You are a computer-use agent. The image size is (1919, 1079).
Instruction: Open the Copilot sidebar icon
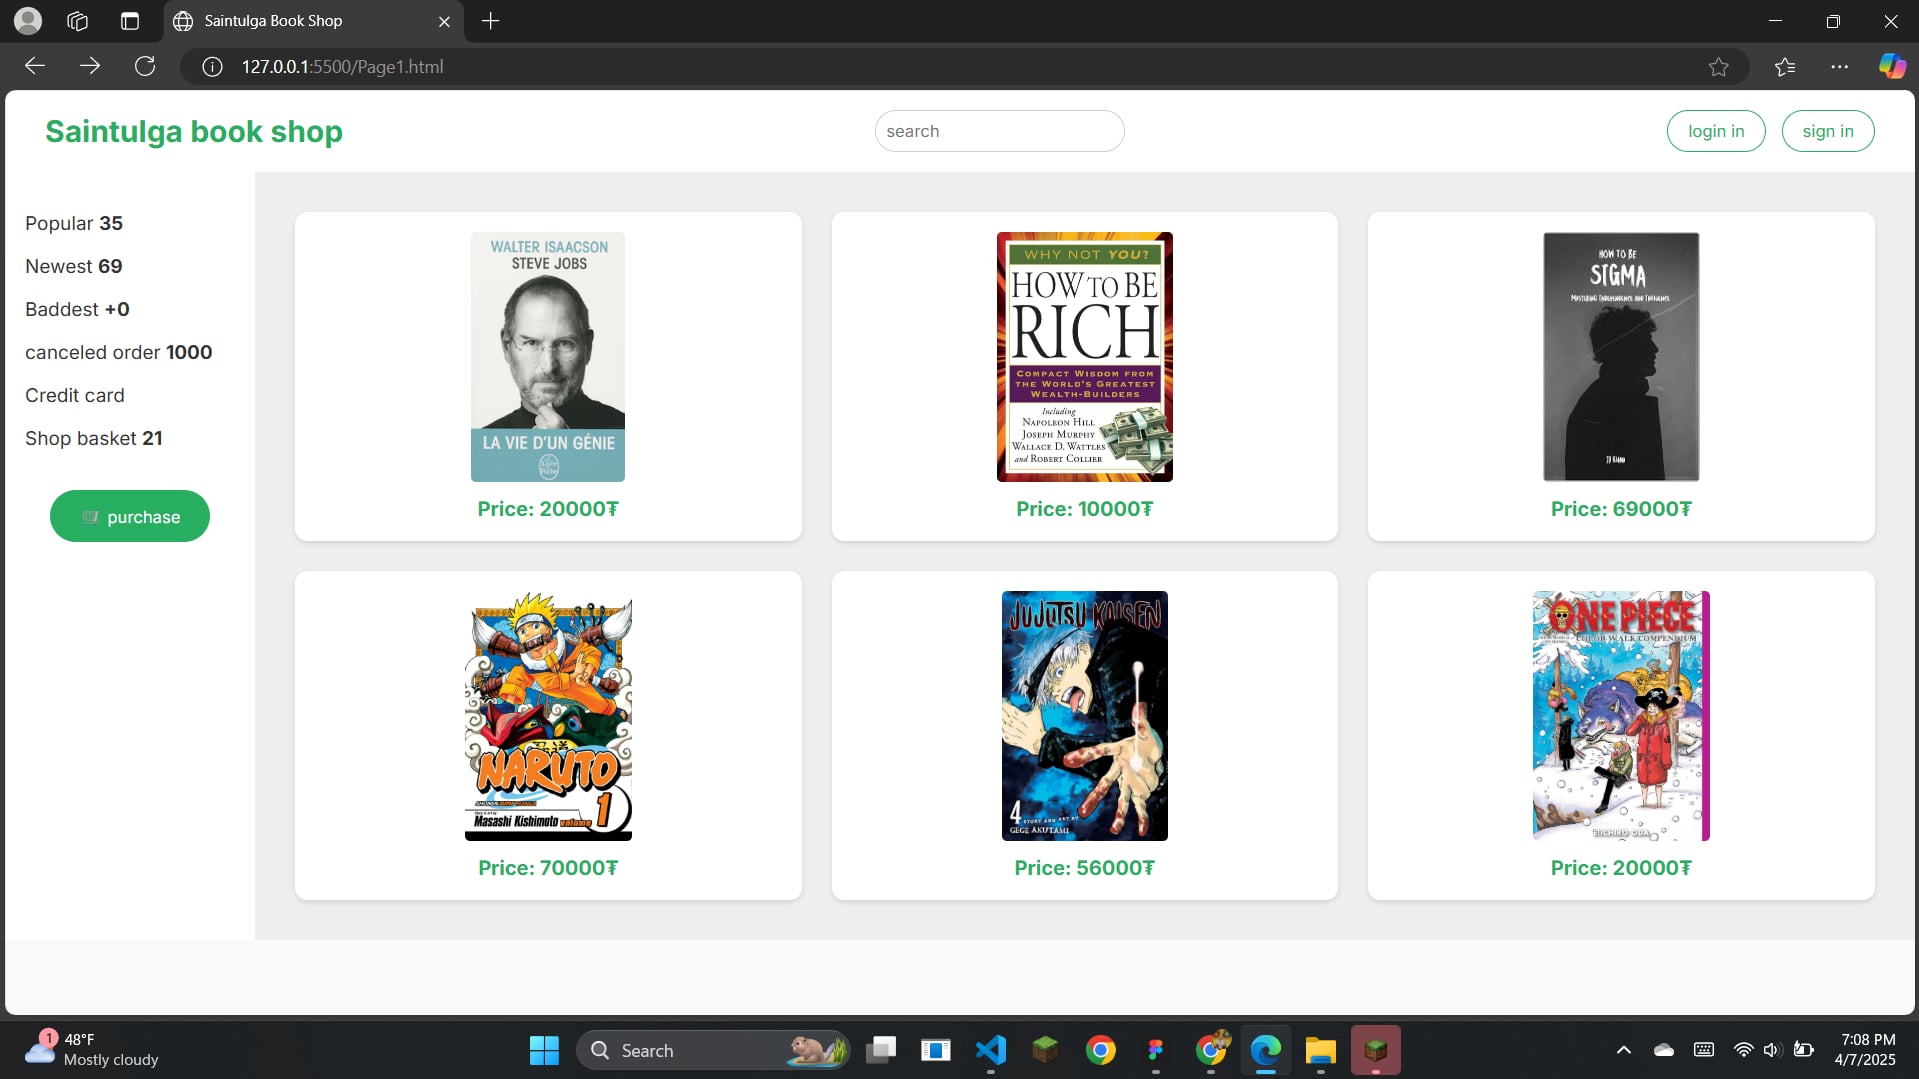[x=1891, y=67]
